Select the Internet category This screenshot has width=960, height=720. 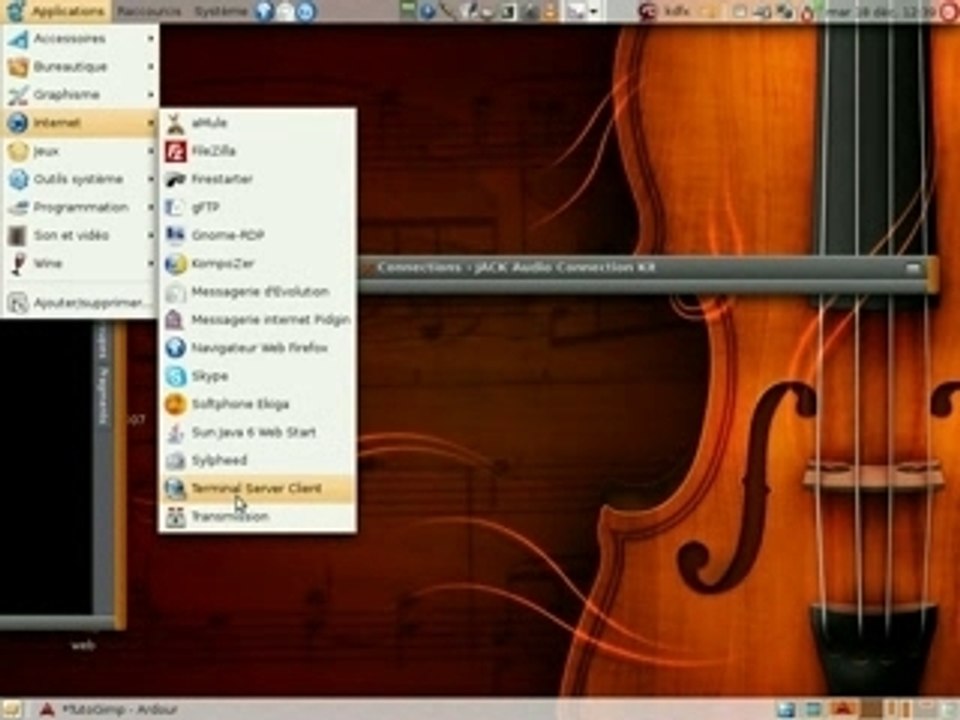click(x=80, y=123)
